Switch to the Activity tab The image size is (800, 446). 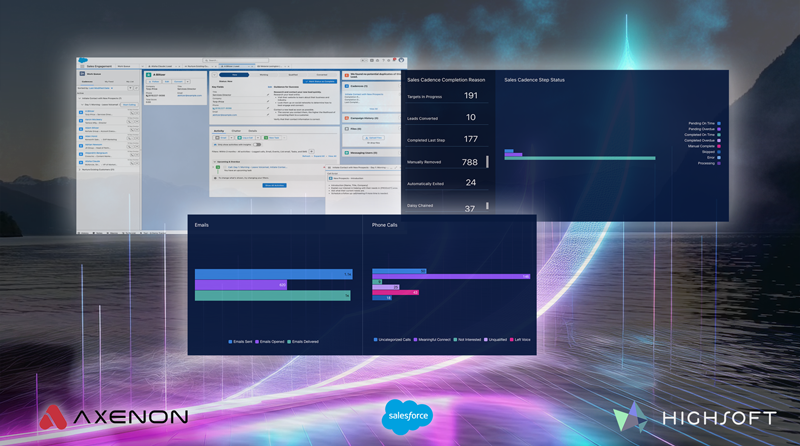tap(219, 131)
